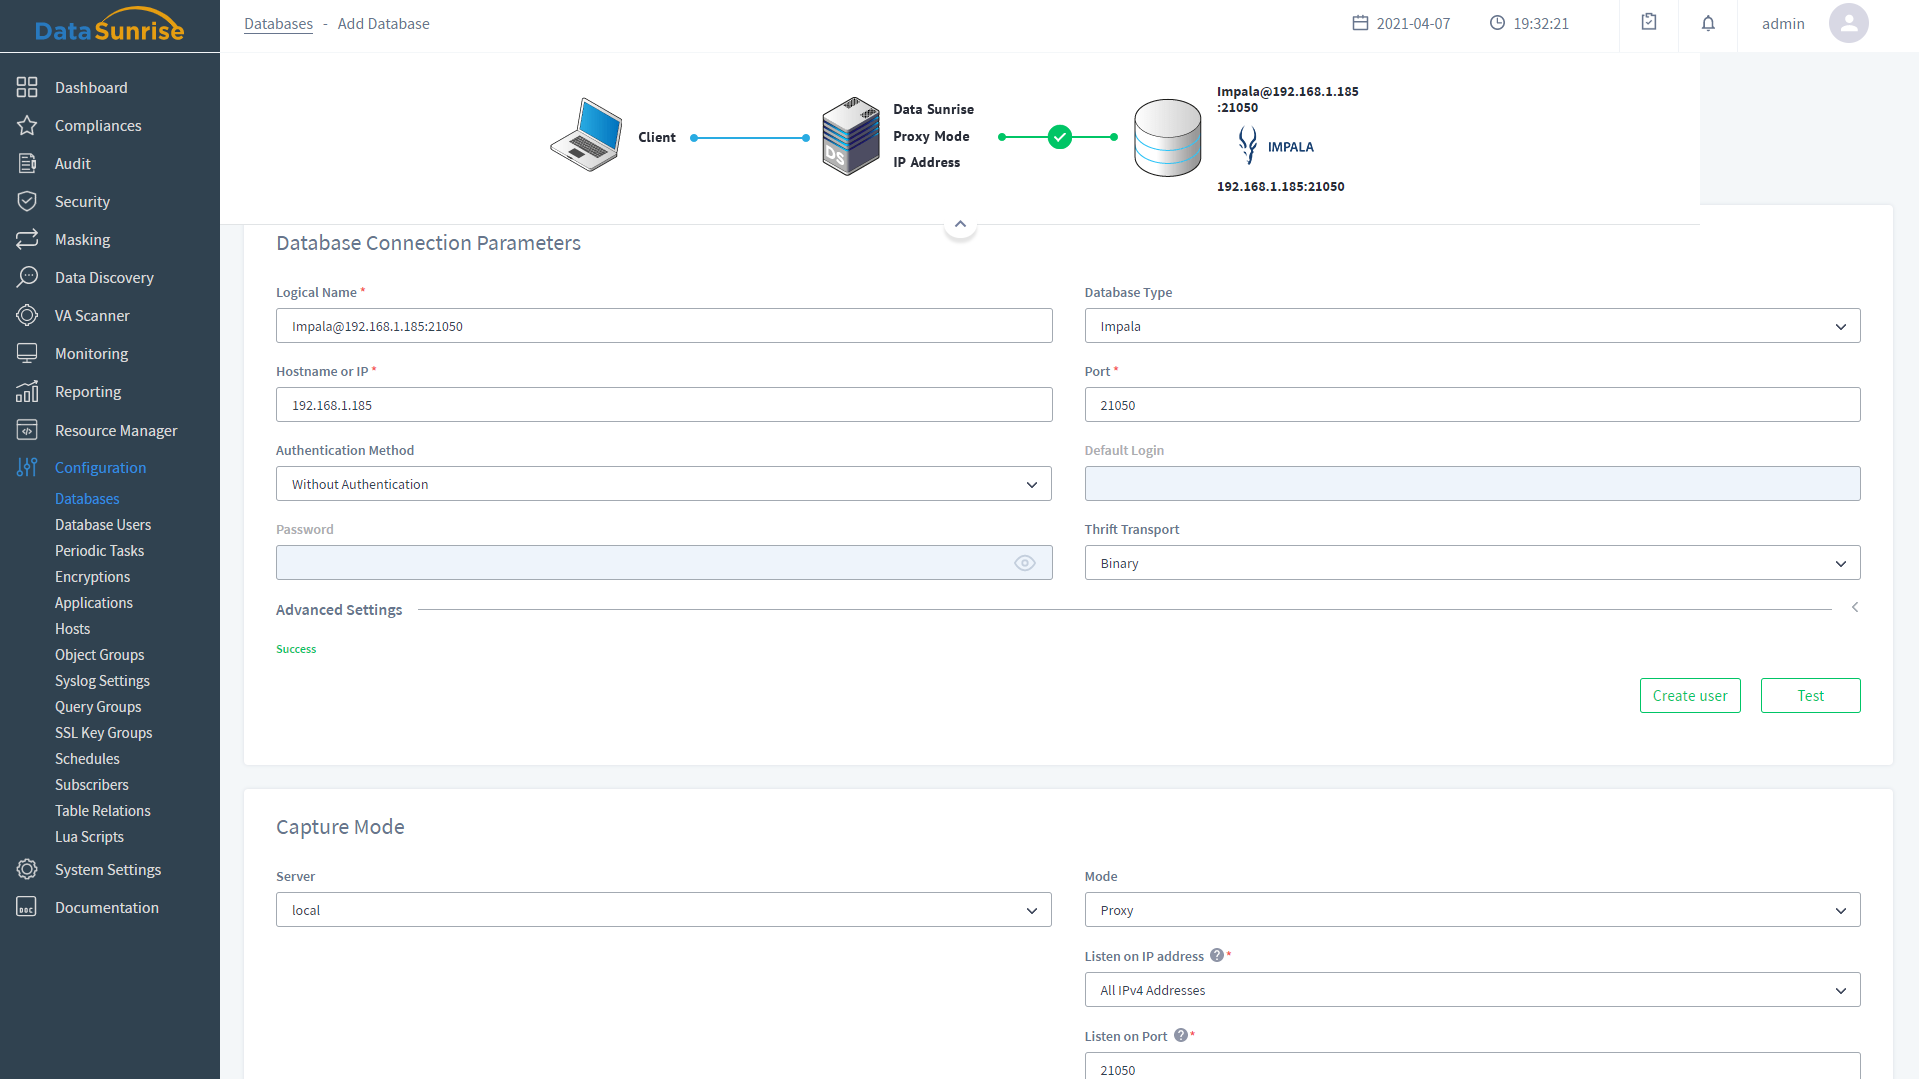Image resolution: width=1919 pixels, height=1079 pixels.
Task: Click the Test connection button
Action: pyautogui.click(x=1809, y=696)
